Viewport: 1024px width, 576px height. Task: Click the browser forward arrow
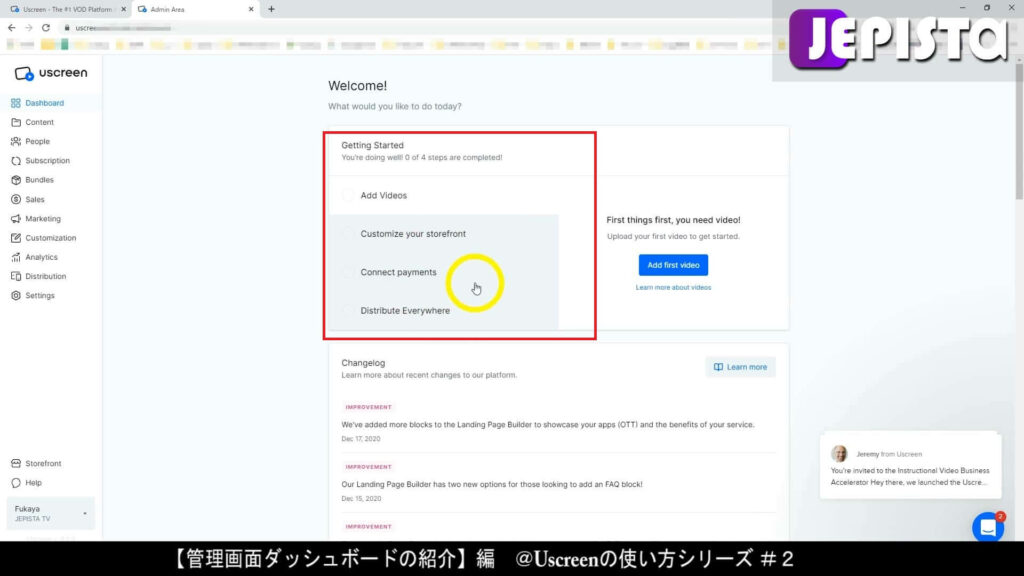(x=28, y=27)
